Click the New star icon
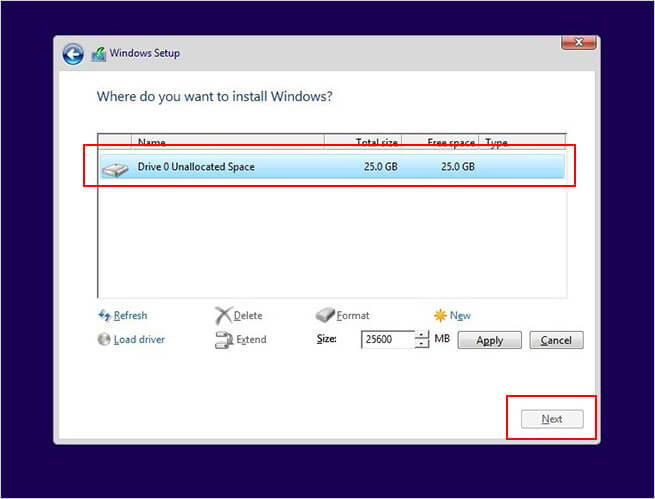The image size is (655, 499). coord(440,315)
